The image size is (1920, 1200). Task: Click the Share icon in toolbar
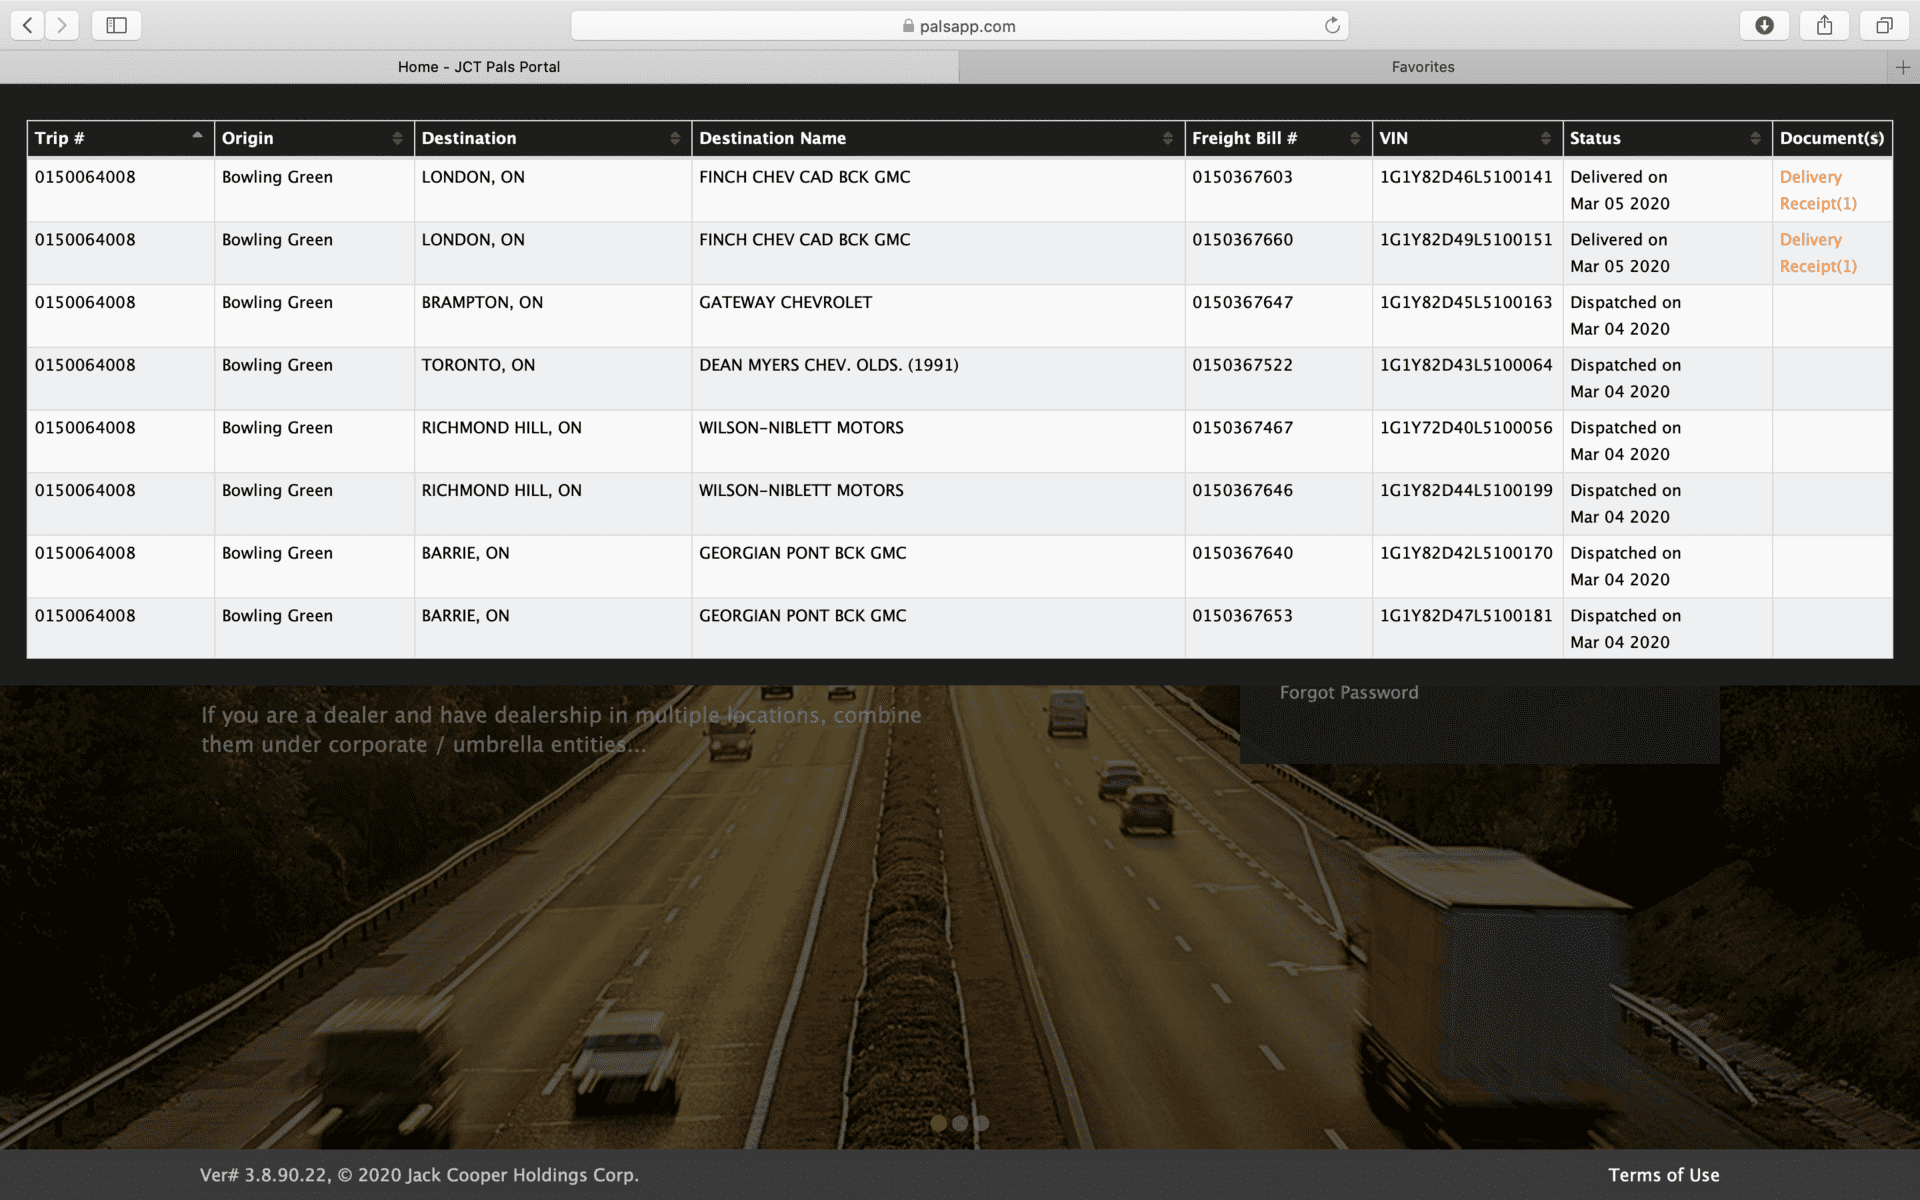[1824, 25]
